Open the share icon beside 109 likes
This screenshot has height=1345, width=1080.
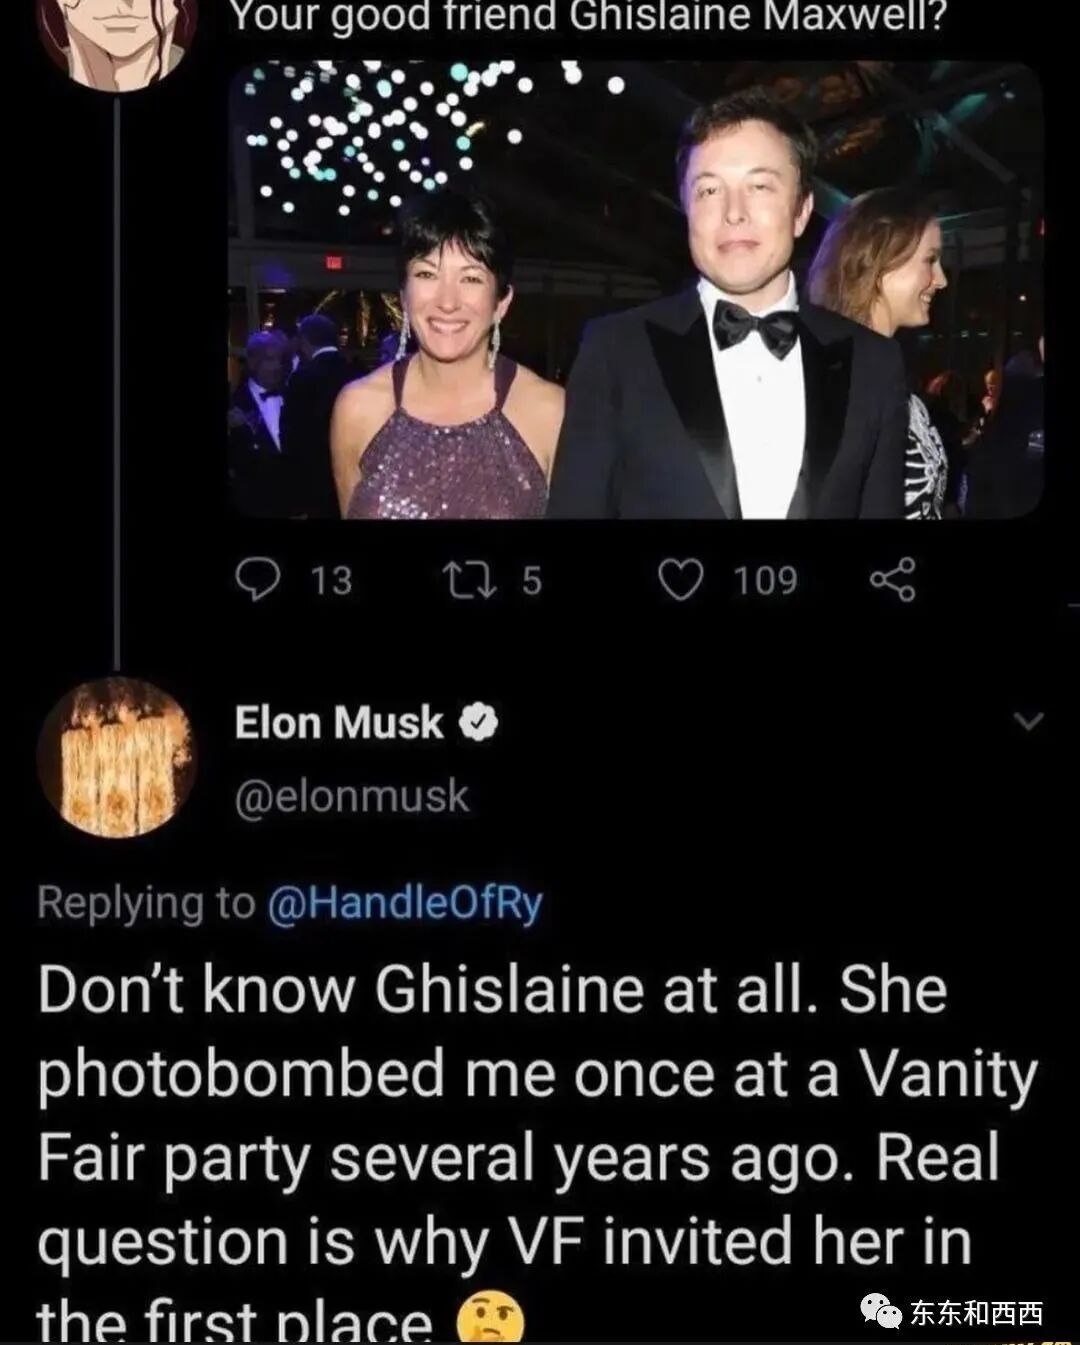tap(892, 580)
